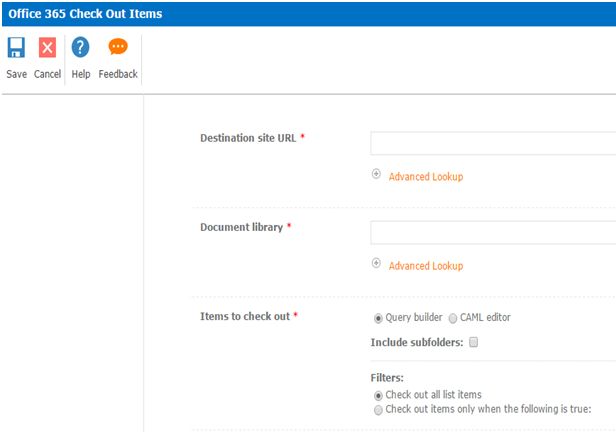616x434 pixels.
Task: Click the Save text label in toolbar
Action: coord(16,74)
